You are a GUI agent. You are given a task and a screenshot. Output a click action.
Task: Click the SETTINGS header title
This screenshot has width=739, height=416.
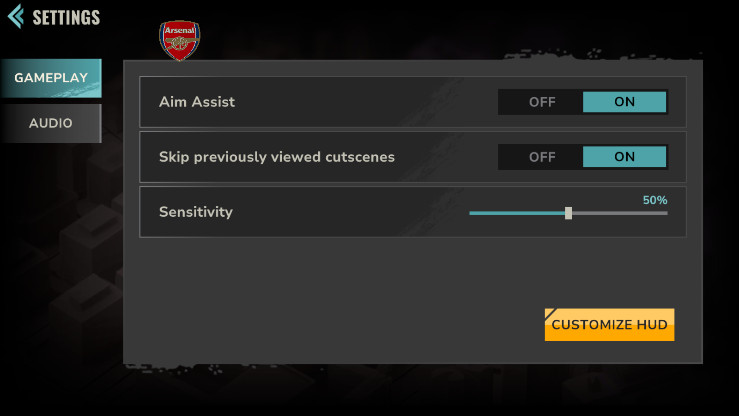pyautogui.click(x=66, y=18)
